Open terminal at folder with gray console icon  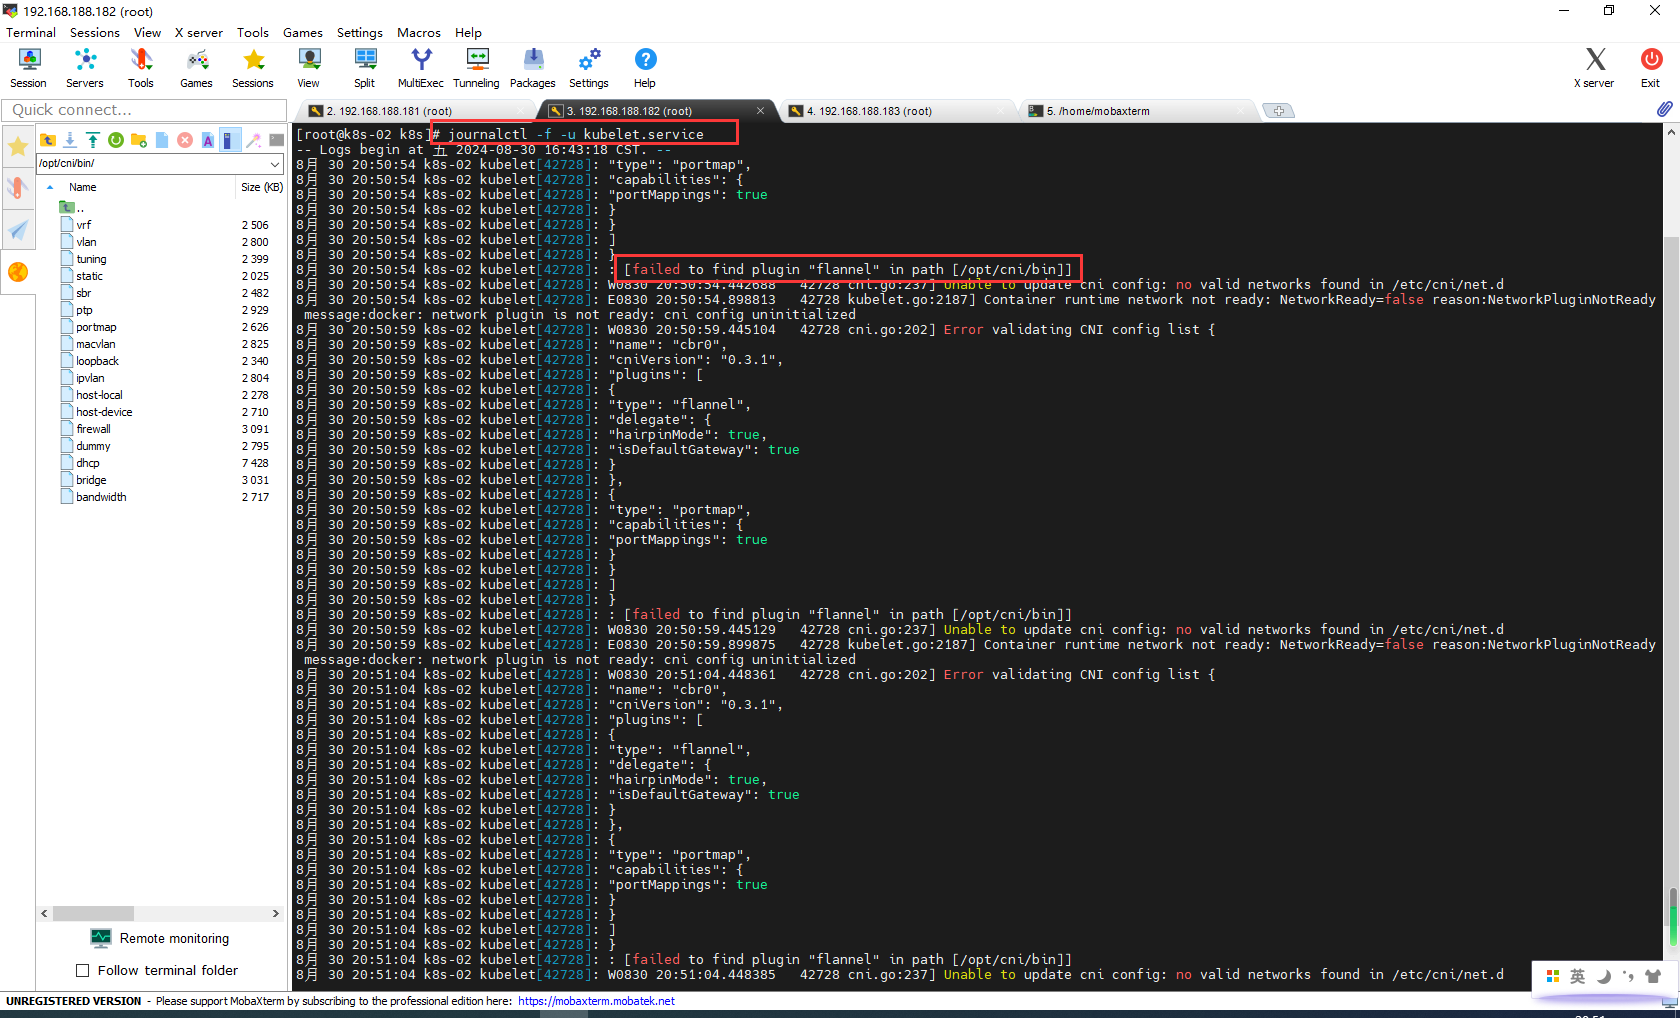click(277, 140)
